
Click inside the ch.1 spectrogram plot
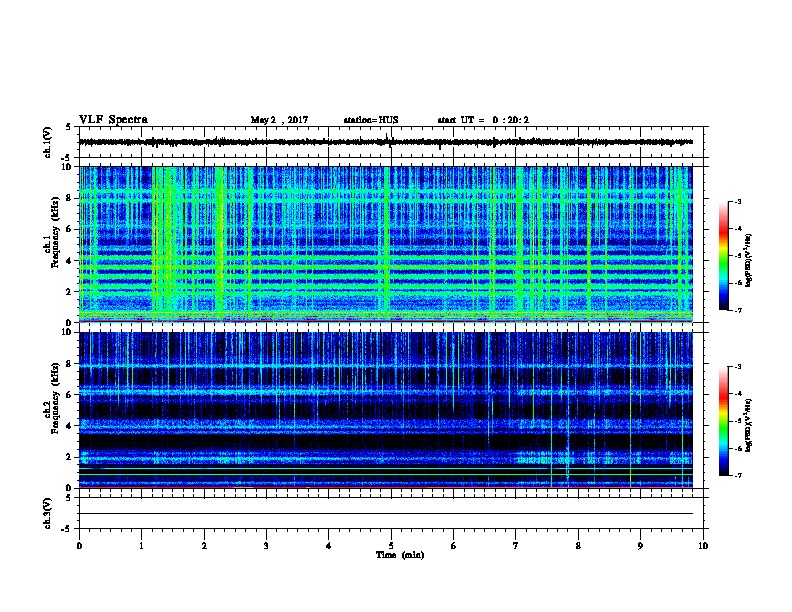pos(386,244)
